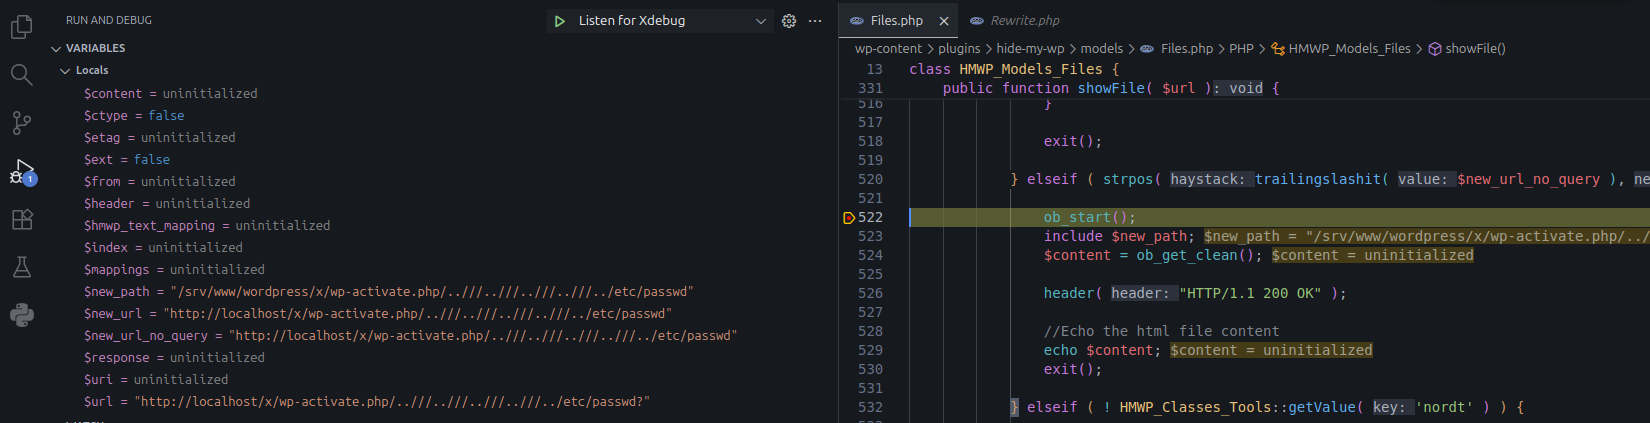The height and width of the screenshot is (423, 1650).
Task: Switch to the Rewrite.php tab
Action: tap(1024, 21)
